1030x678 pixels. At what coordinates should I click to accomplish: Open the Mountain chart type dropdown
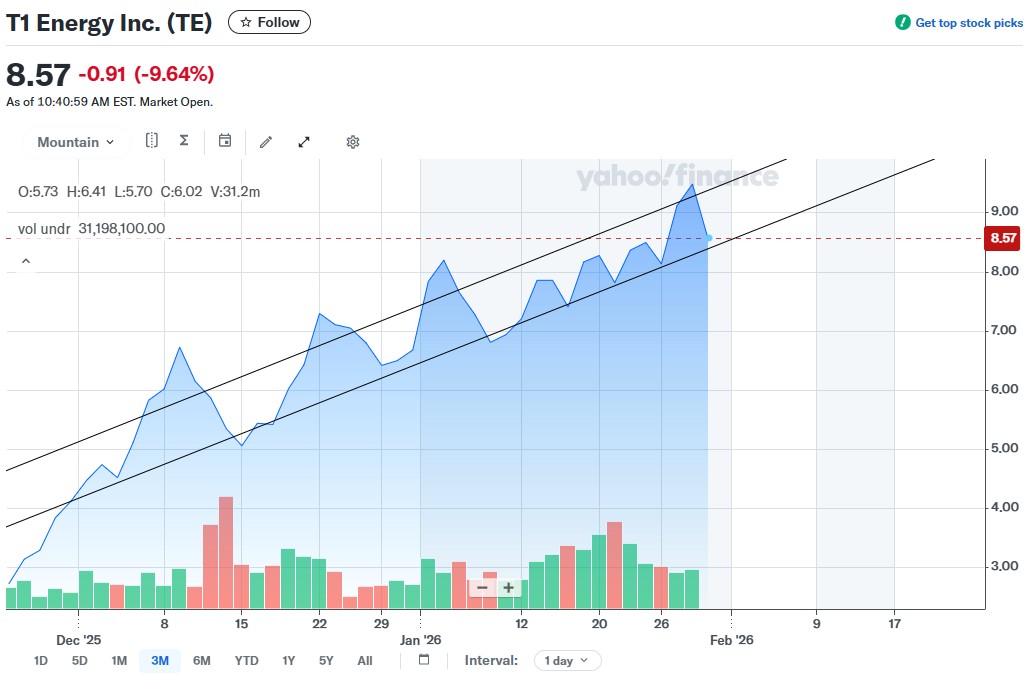coord(76,142)
